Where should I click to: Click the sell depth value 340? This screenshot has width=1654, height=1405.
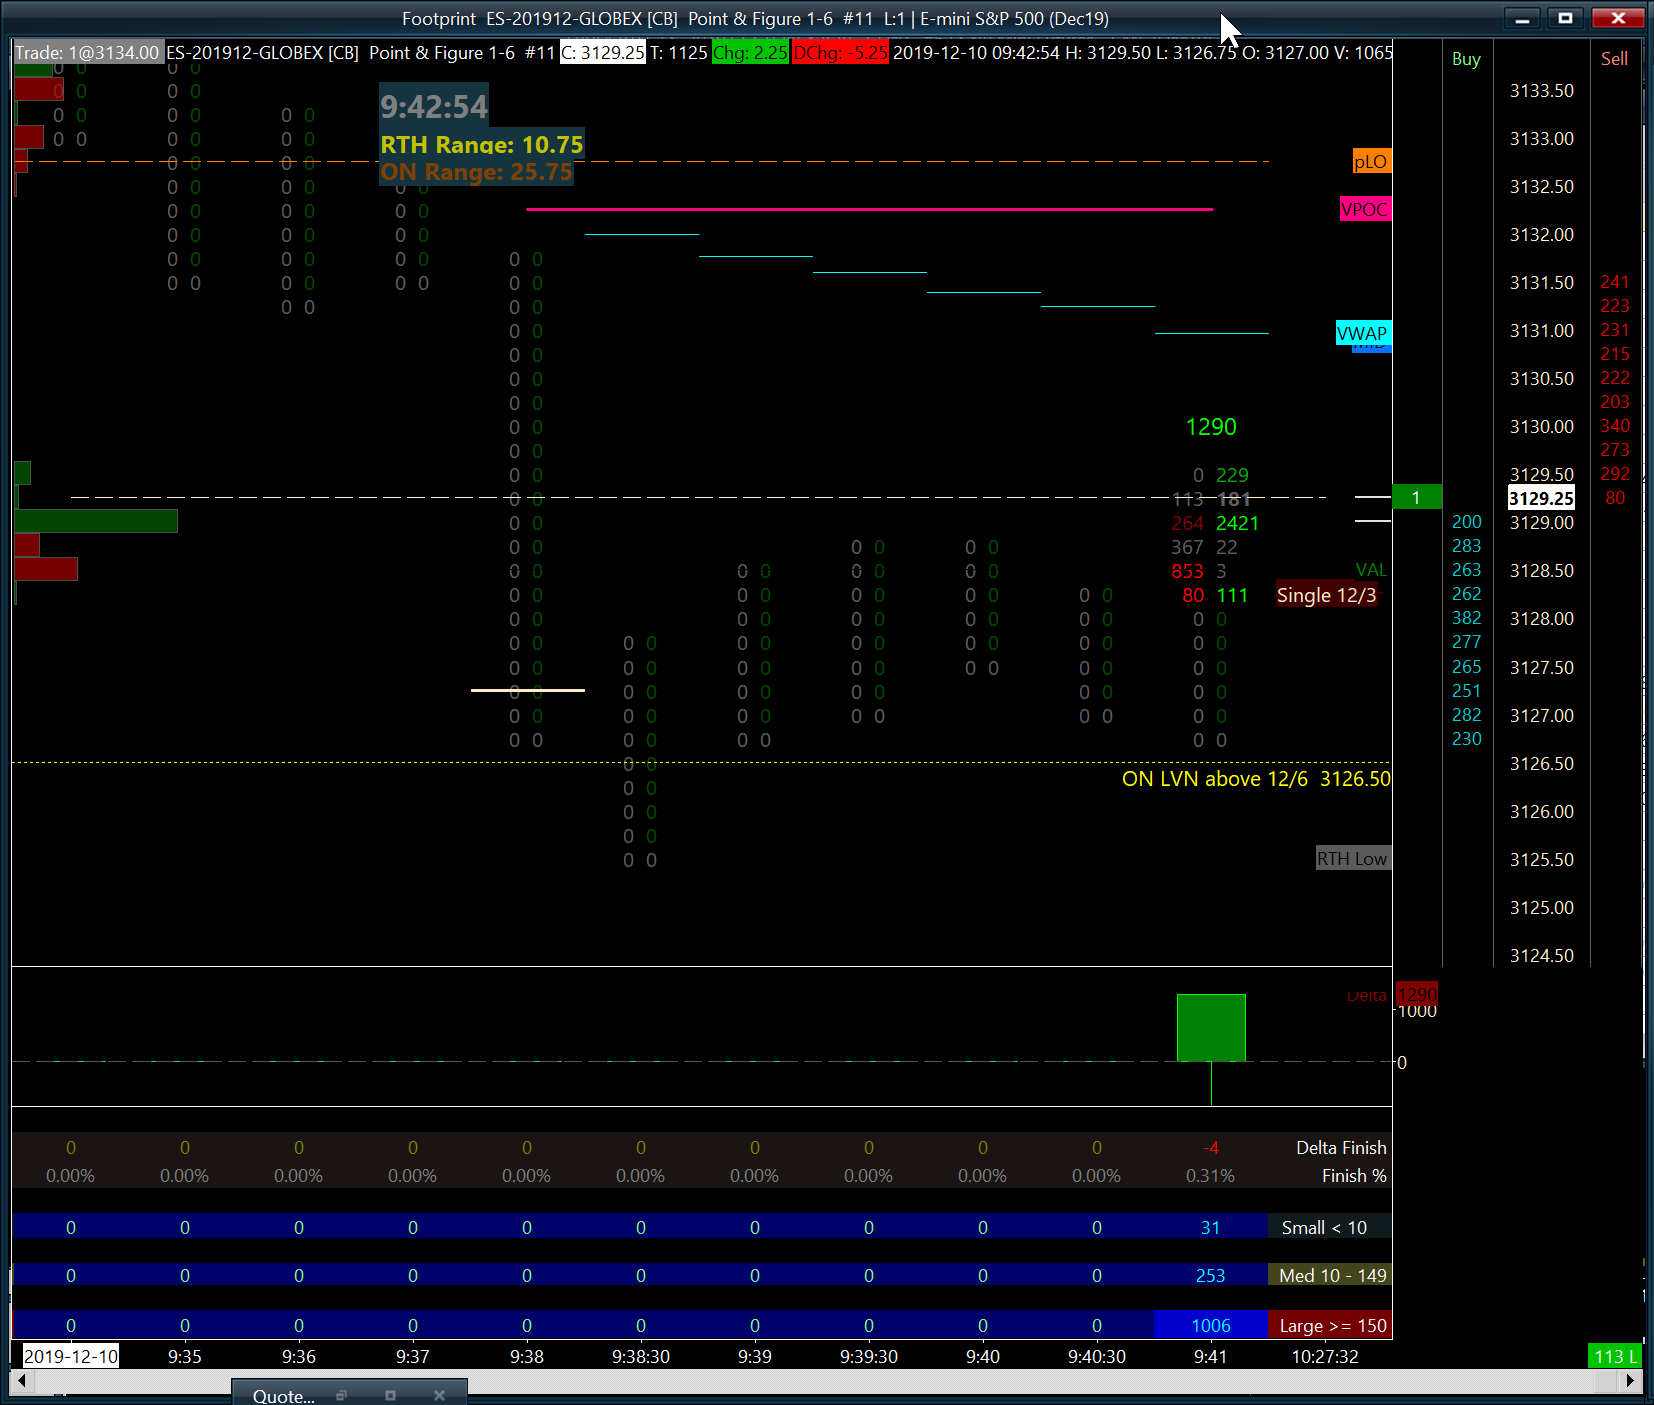1614,426
